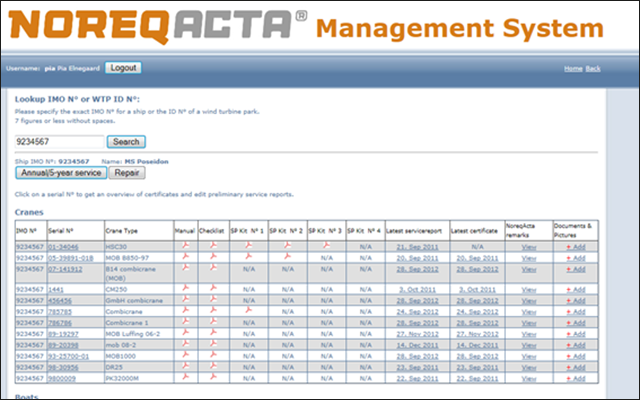
Task: Open SP Kit Nº 3 PDF for HSC30
Action: coord(326,245)
